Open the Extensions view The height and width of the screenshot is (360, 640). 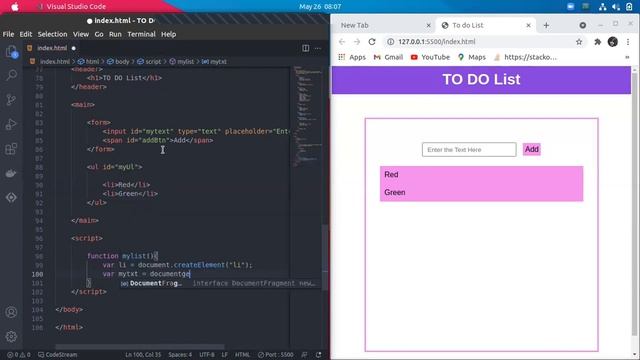[11, 149]
